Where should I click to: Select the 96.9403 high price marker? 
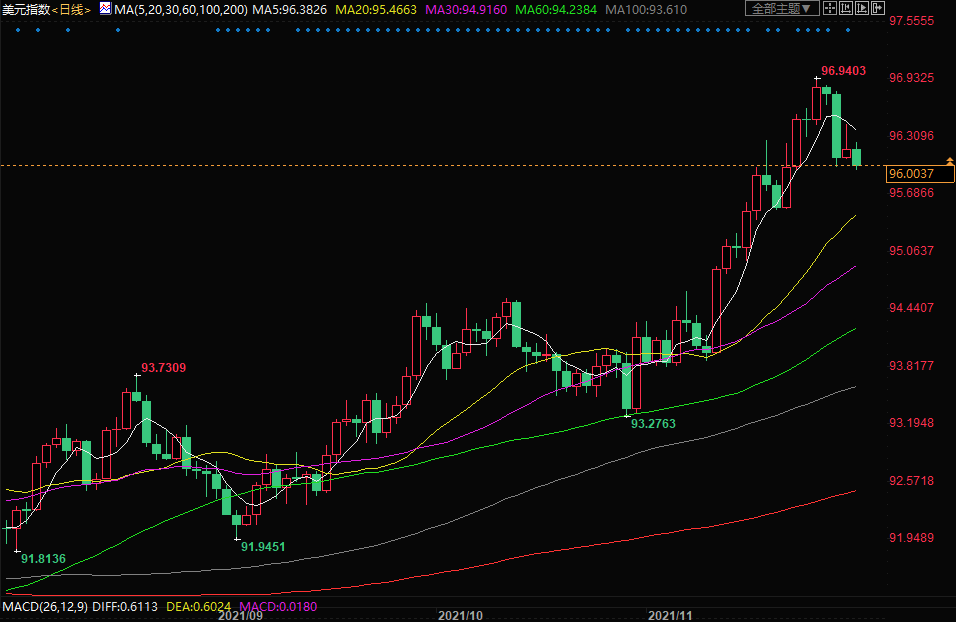[x=842, y=71]
